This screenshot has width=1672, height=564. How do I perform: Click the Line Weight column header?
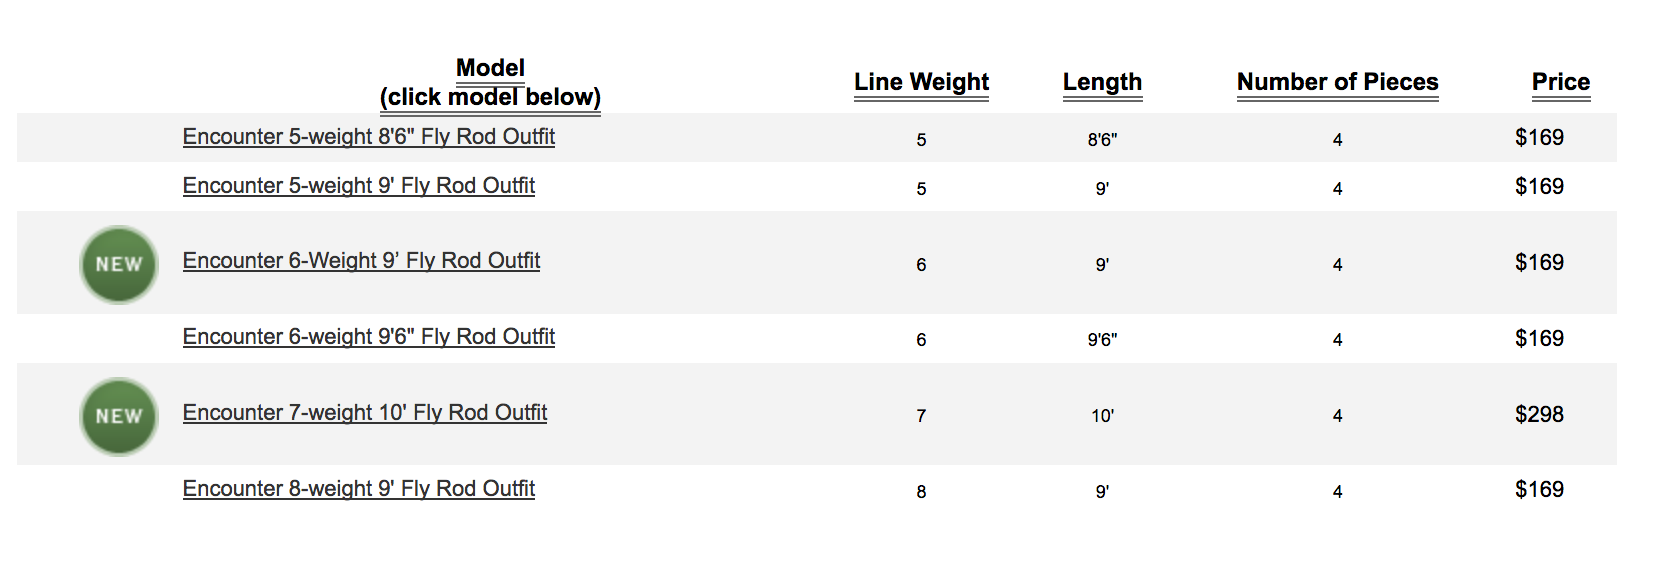point(921,82)
